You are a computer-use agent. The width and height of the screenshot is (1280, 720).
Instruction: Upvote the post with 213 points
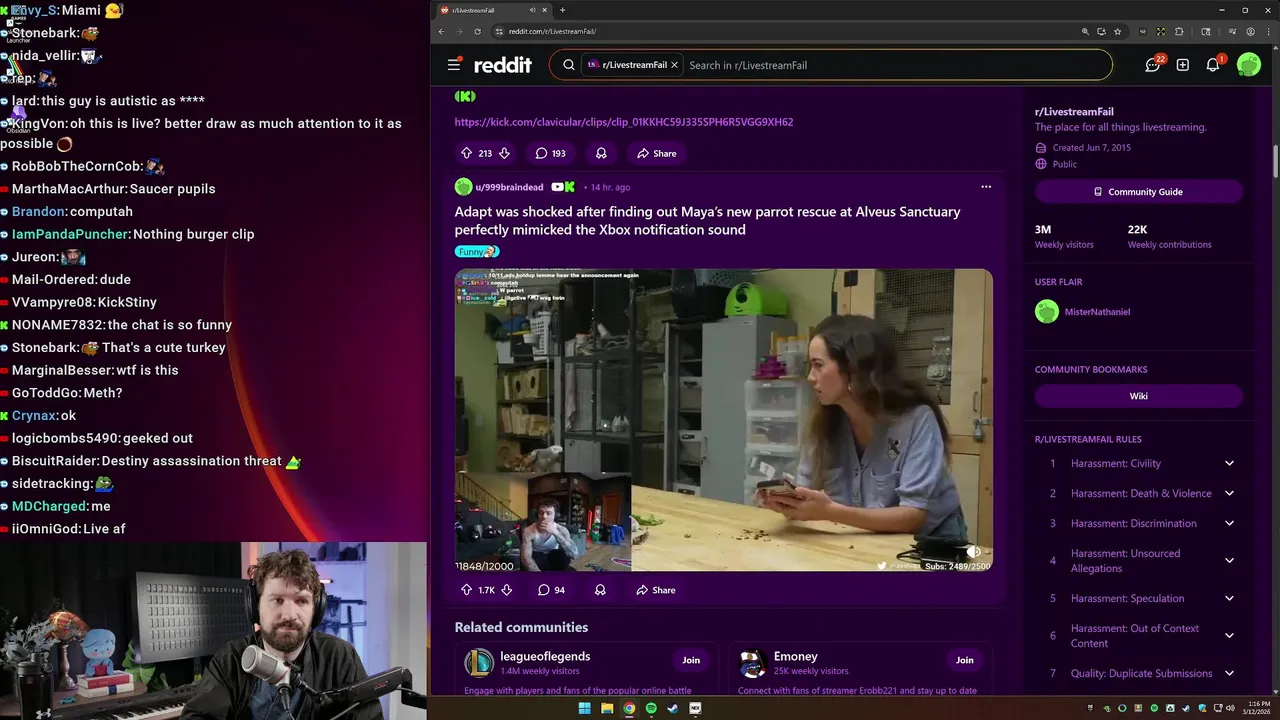coord(466,153)
